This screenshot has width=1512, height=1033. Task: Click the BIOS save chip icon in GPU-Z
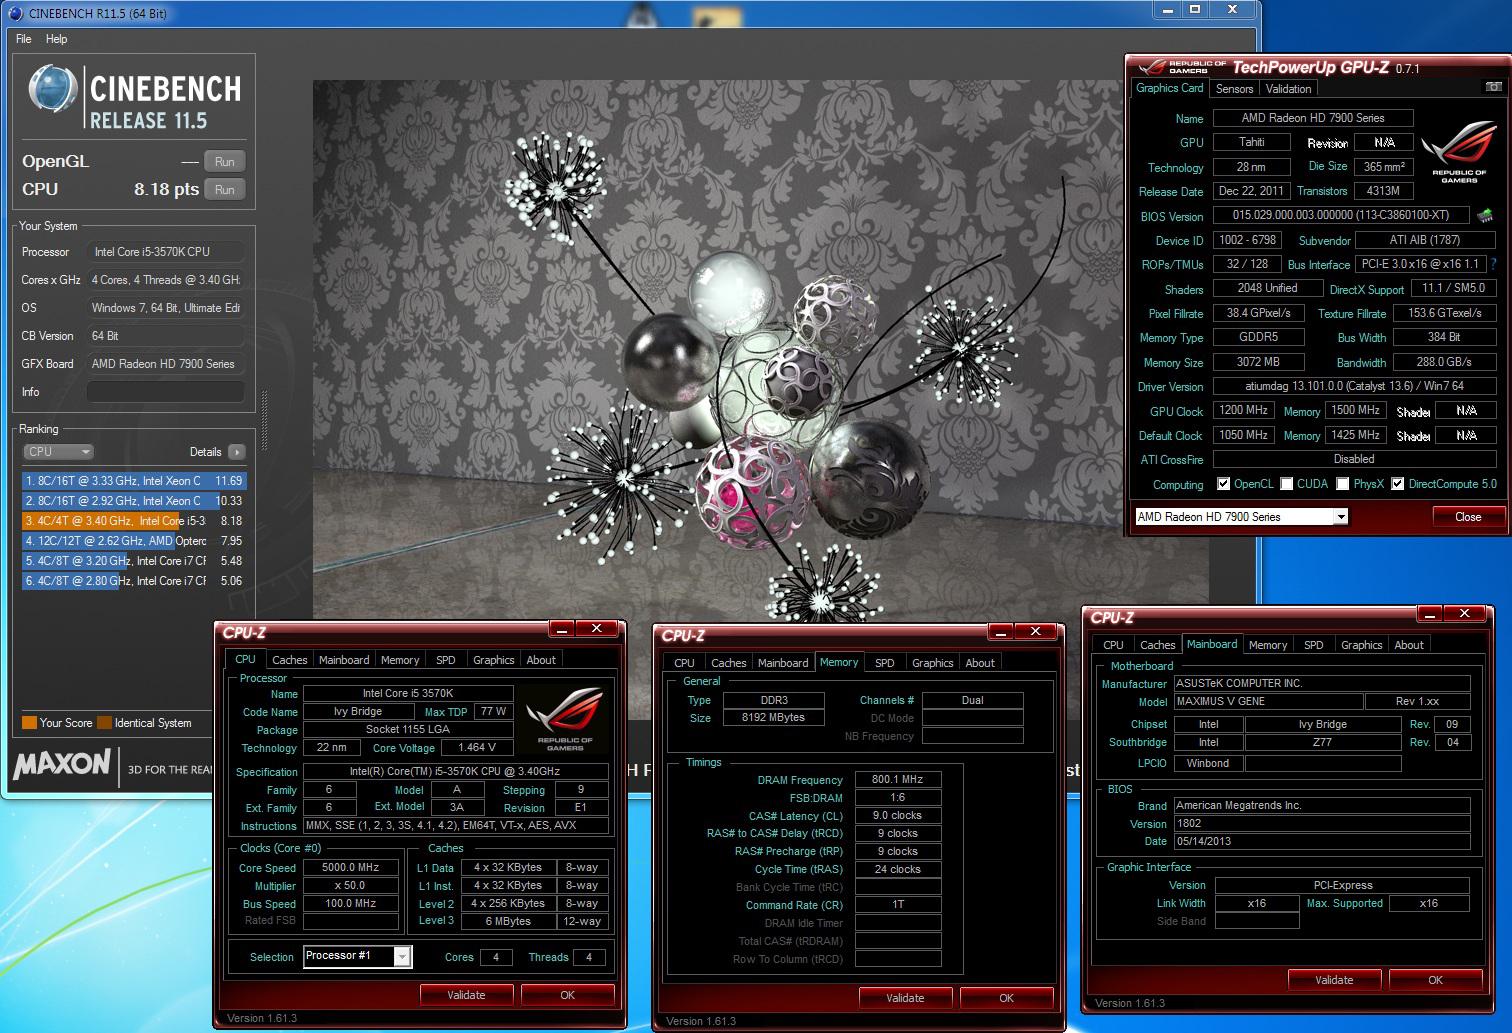point(1485,215)
